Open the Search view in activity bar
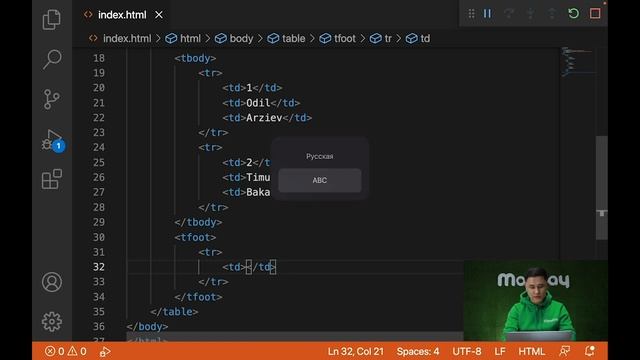 tap(52, 59)
